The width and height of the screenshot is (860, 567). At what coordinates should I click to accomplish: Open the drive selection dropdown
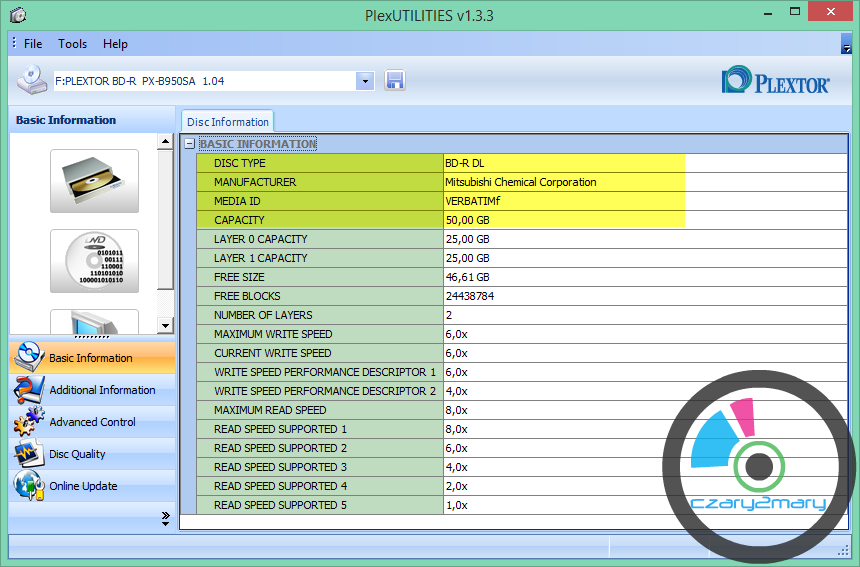point(364,81)
